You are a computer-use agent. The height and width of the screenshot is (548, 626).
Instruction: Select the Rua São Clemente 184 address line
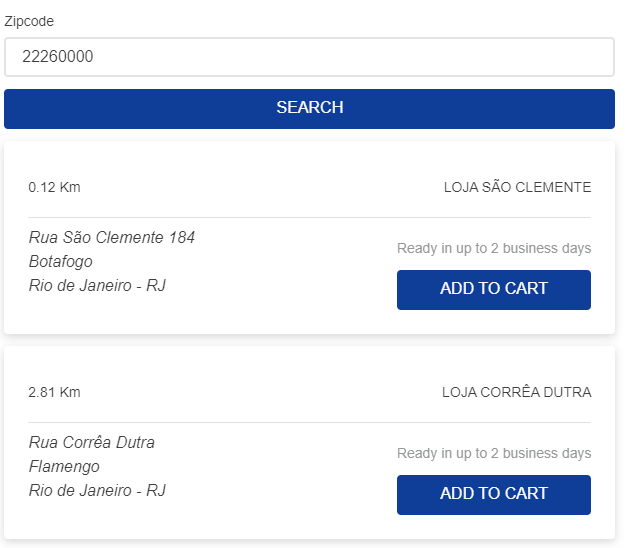click(112, 237)
